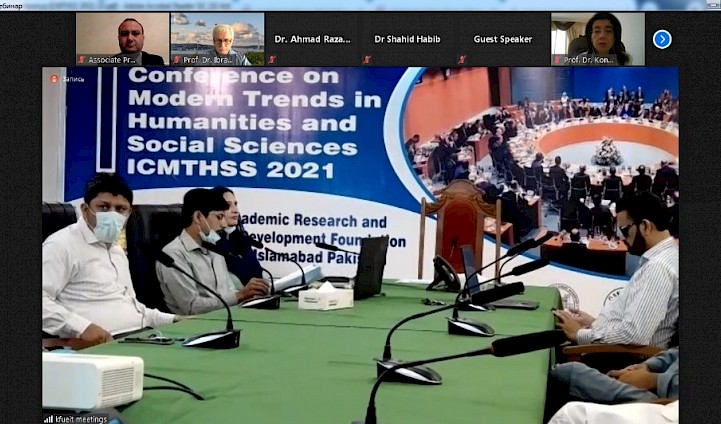Screen dimensions: 721x424
Task: Click the 'kfueit meetings' speaker name label
Action: pos(81,419)
